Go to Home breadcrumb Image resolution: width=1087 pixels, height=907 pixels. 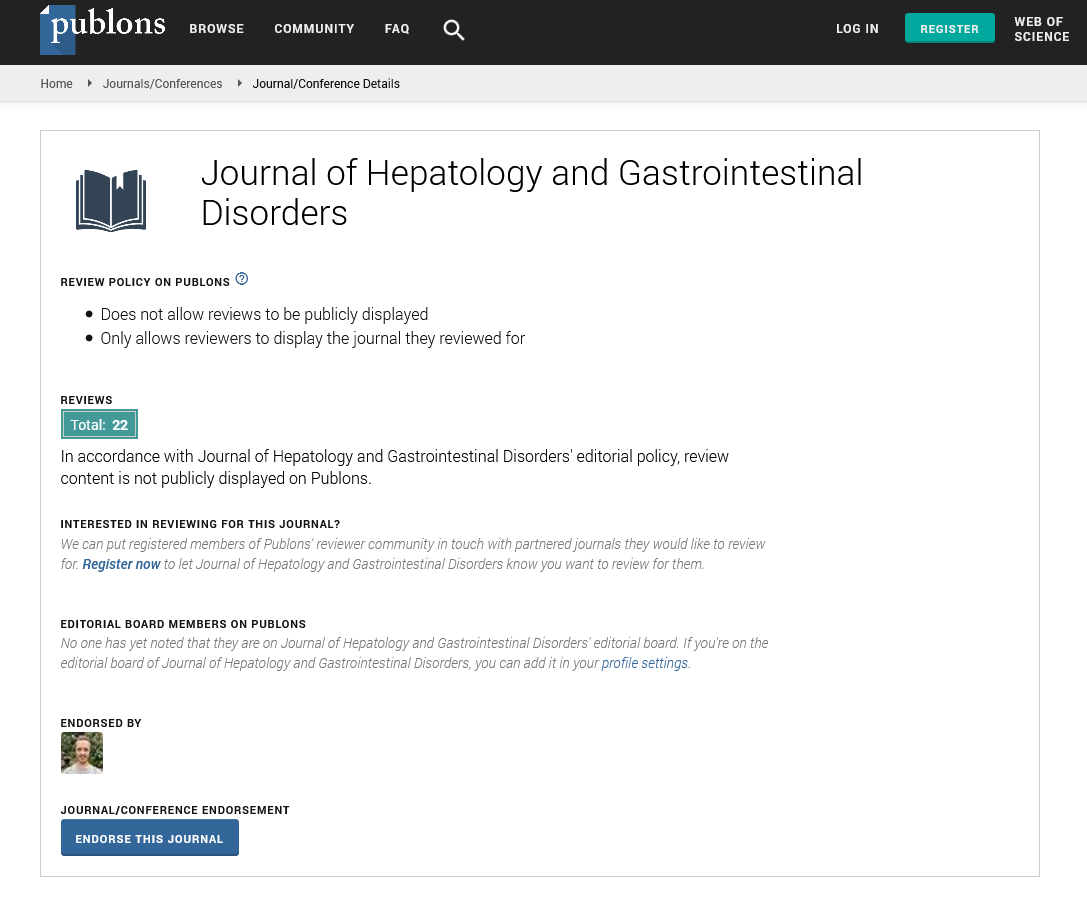pyautogui.click(x=56, y=84)
